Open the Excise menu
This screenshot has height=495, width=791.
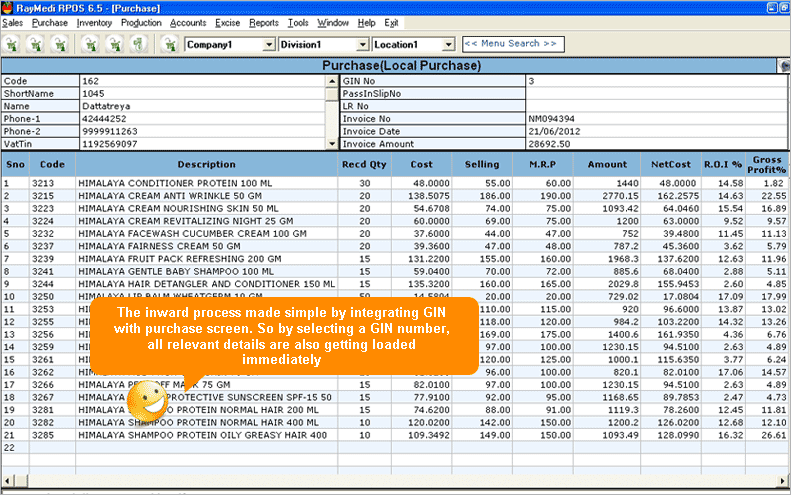point(226,22)
